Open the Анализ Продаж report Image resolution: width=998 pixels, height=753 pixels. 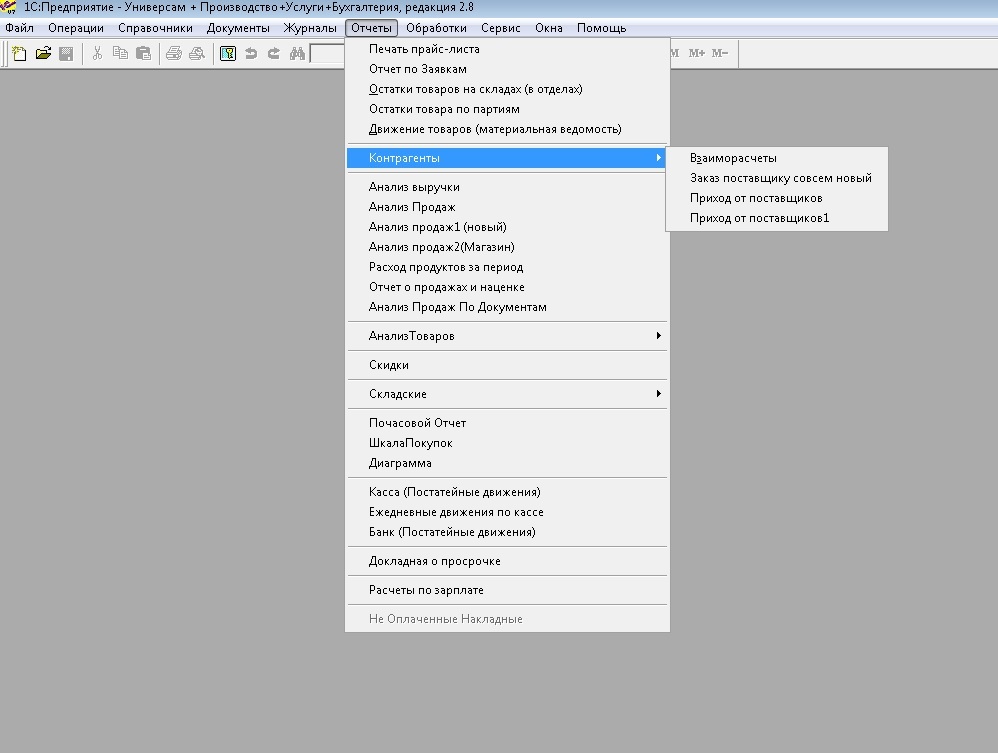pyautogui.click(x=507, y=207)
